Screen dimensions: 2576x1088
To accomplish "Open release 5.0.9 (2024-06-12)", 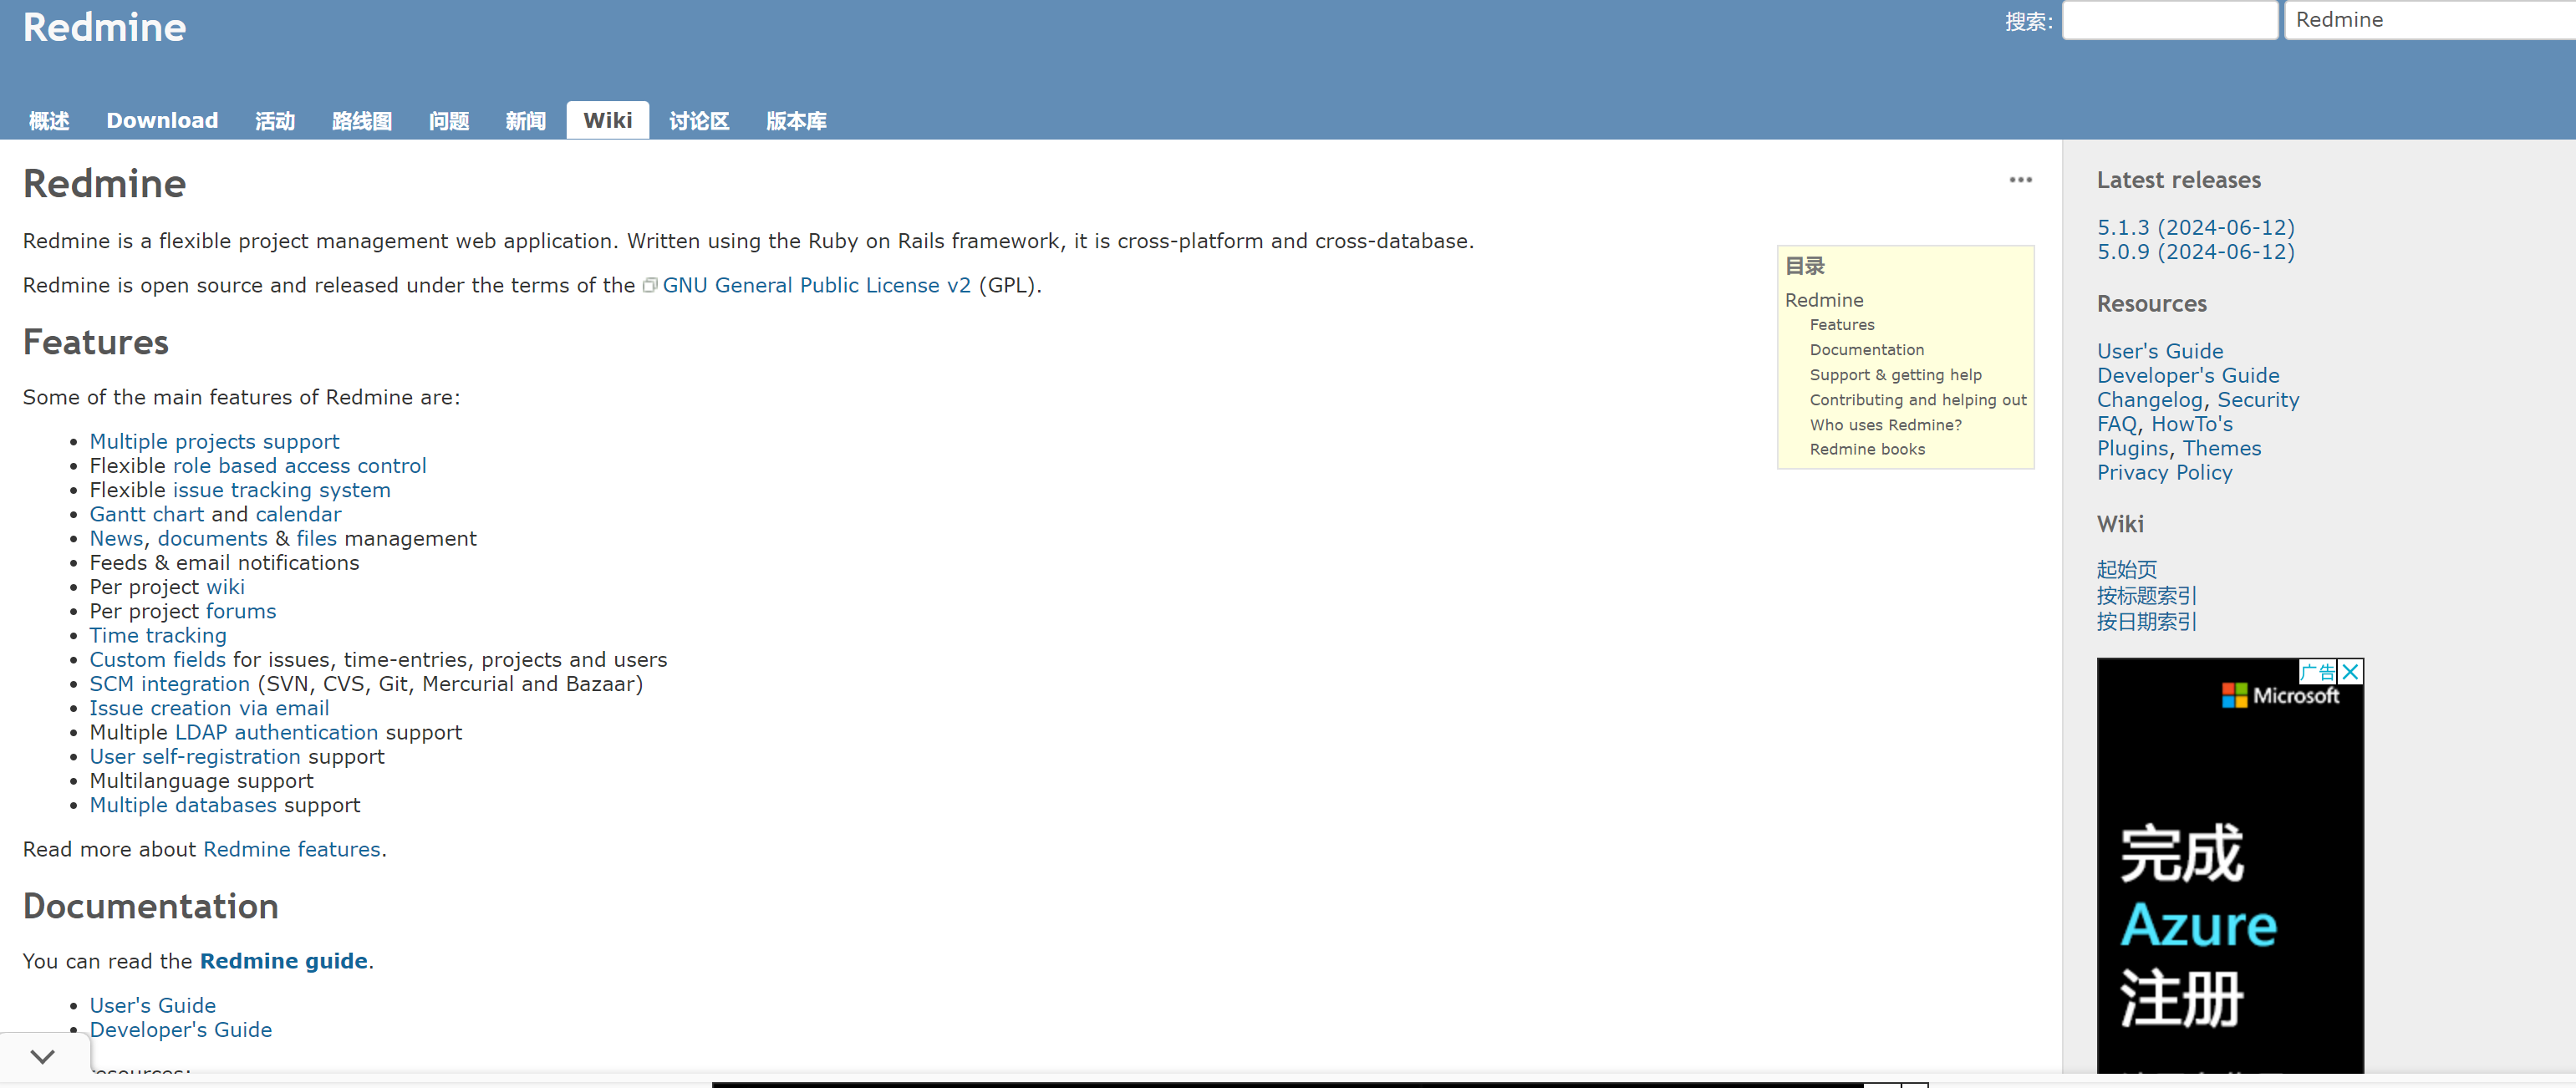I will click(x=2196, y=251).
